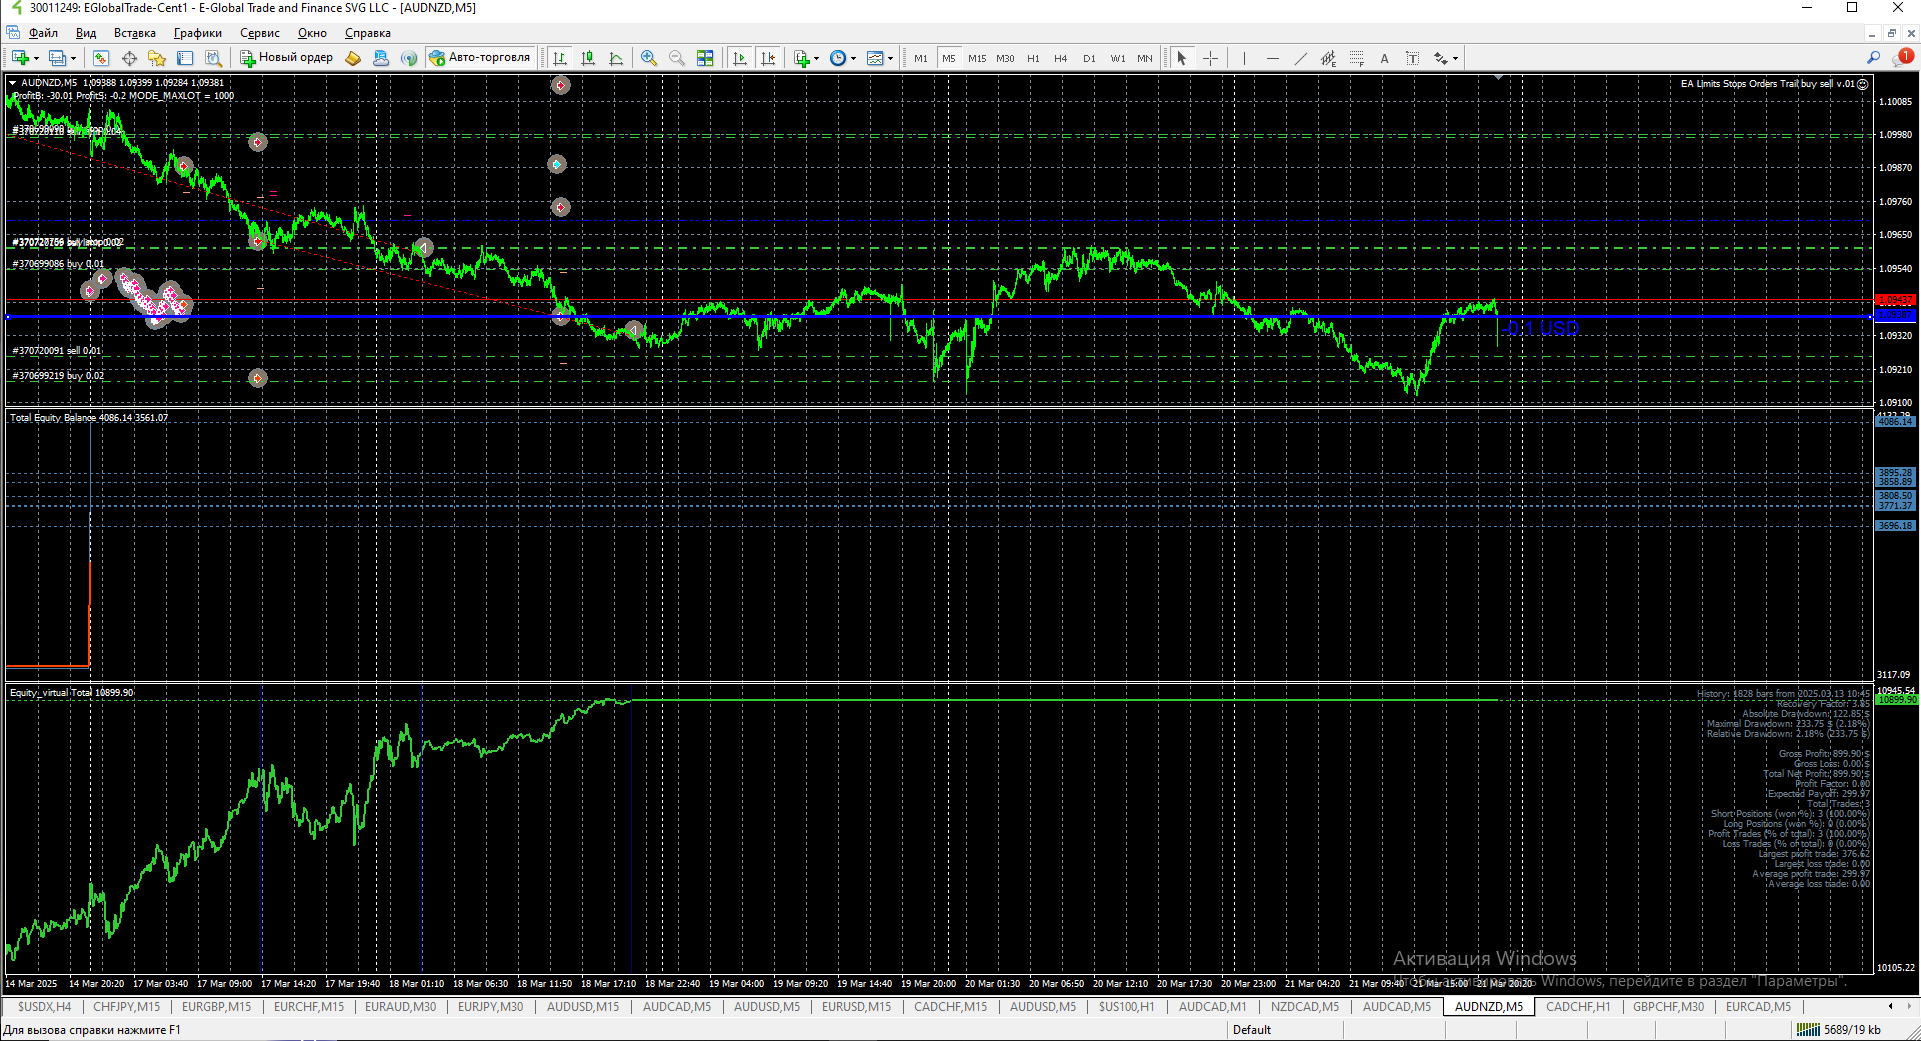Select the Text tool labelled A
This screenshot has height=1041, width=1921.
click(x=1384, y=58)
